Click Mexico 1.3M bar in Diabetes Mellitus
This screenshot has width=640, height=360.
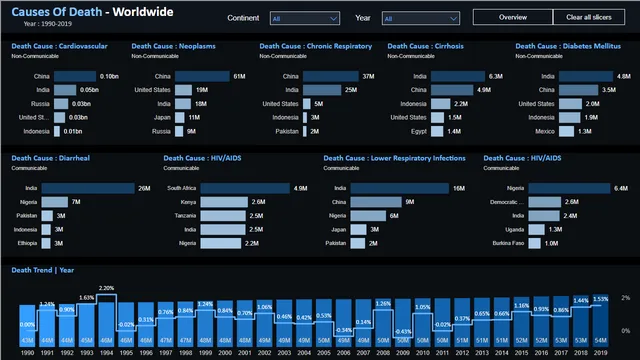click(x=566, y=131)
